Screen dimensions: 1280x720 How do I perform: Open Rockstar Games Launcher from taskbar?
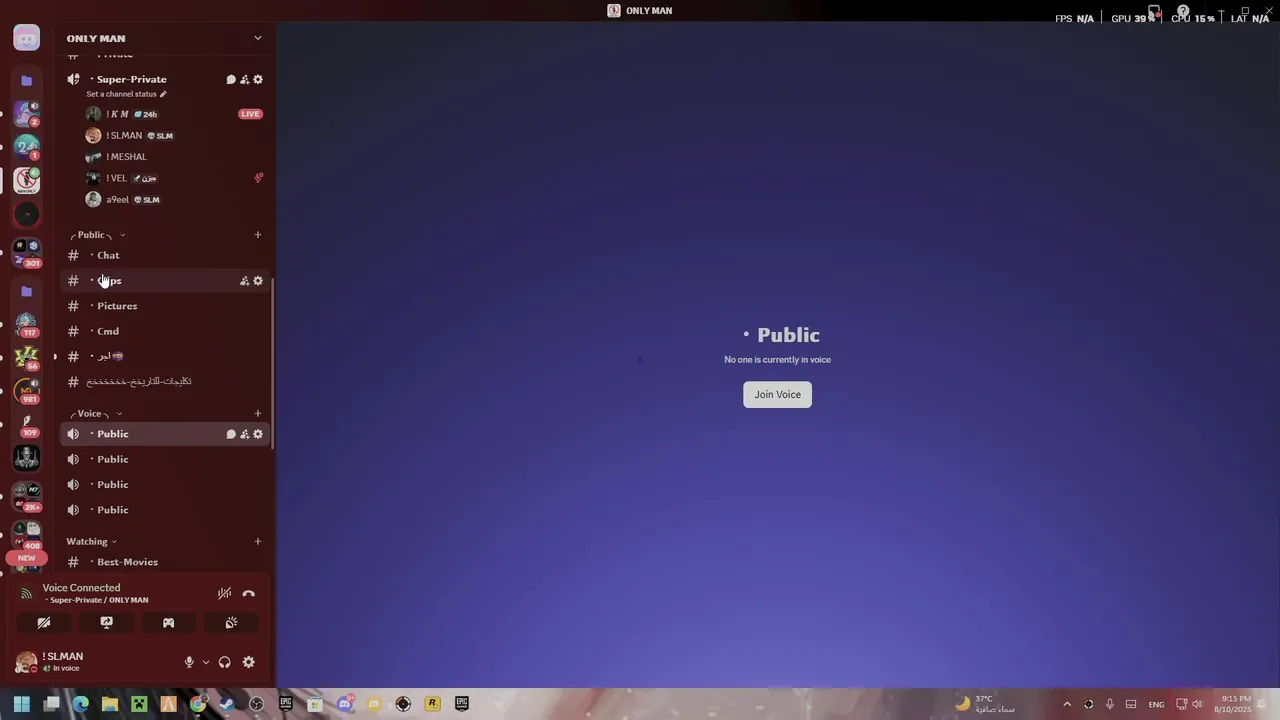(x=432, y=704)
